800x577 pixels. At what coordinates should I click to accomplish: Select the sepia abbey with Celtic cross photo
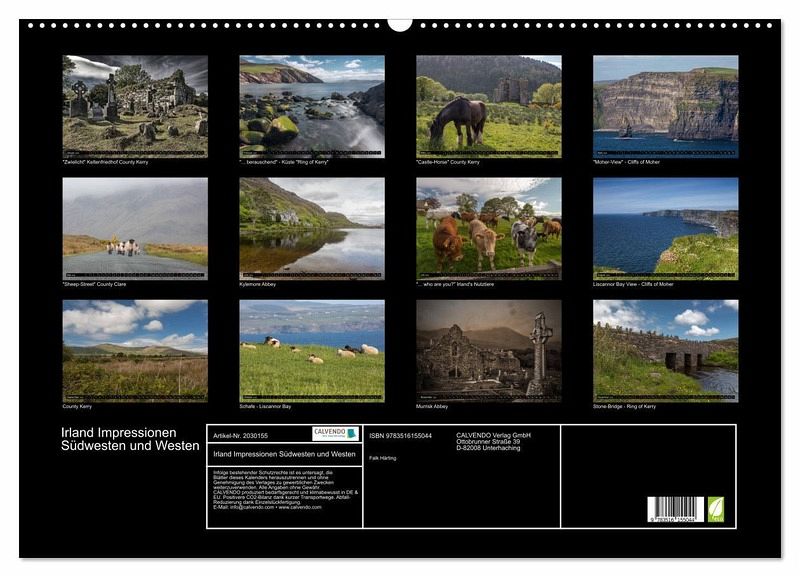click(x=488, y=350)
